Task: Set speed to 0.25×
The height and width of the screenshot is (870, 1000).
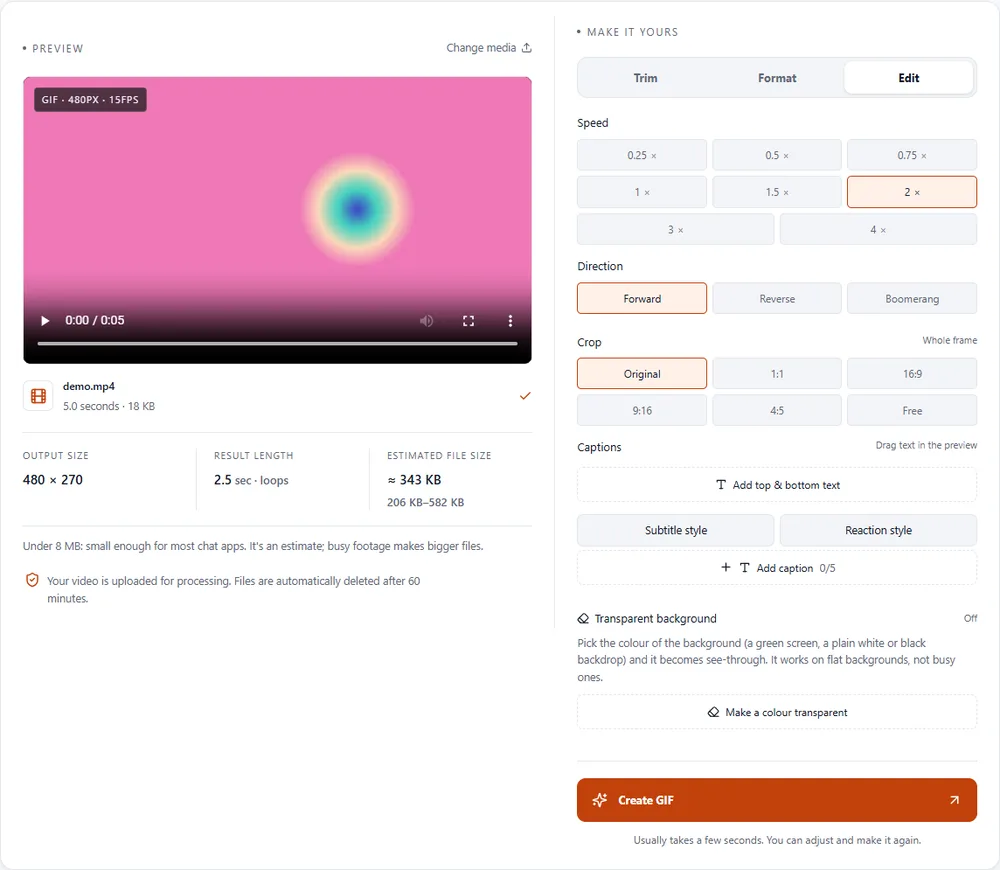Action: coord(642,155)
